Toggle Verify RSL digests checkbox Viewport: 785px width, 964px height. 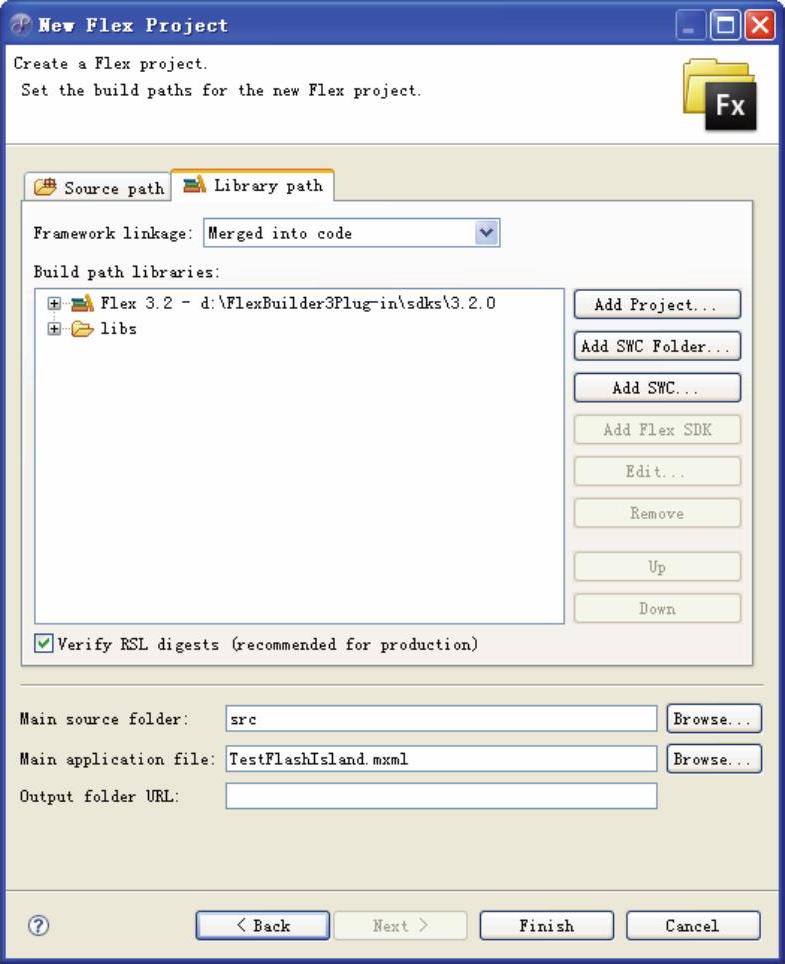pos(44,644)
